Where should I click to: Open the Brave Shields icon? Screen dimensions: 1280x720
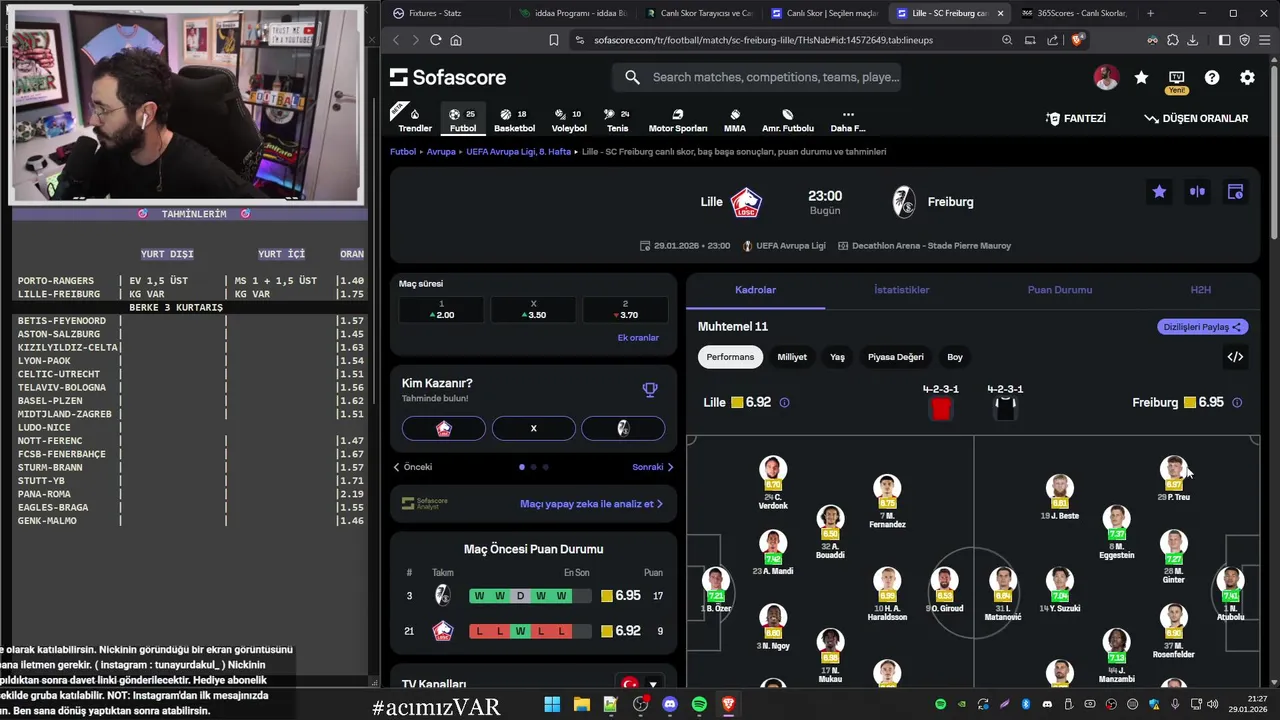tap(1077, 40)
